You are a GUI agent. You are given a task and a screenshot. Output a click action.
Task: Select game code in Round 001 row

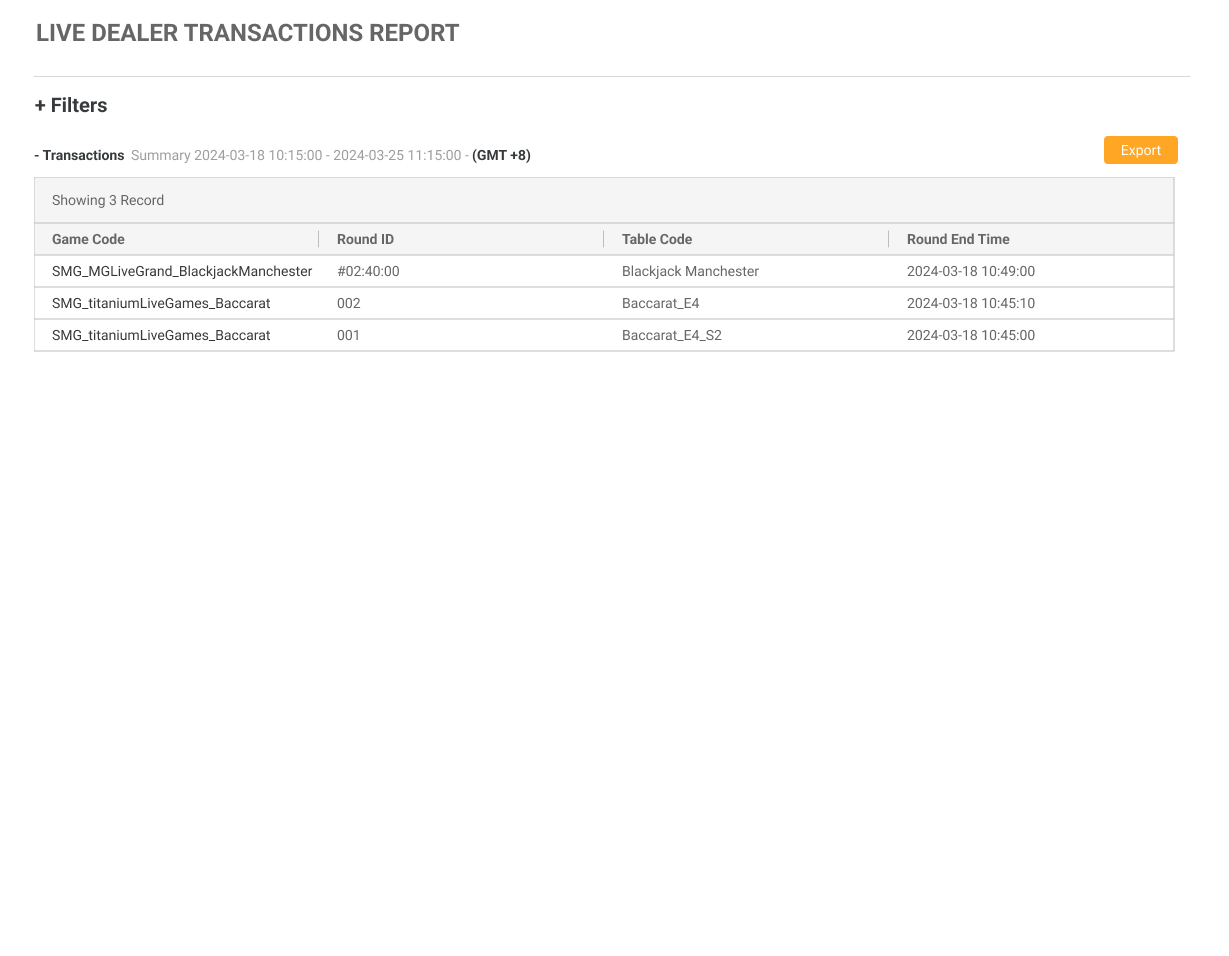pyautogui.click(x=161, y=335)
